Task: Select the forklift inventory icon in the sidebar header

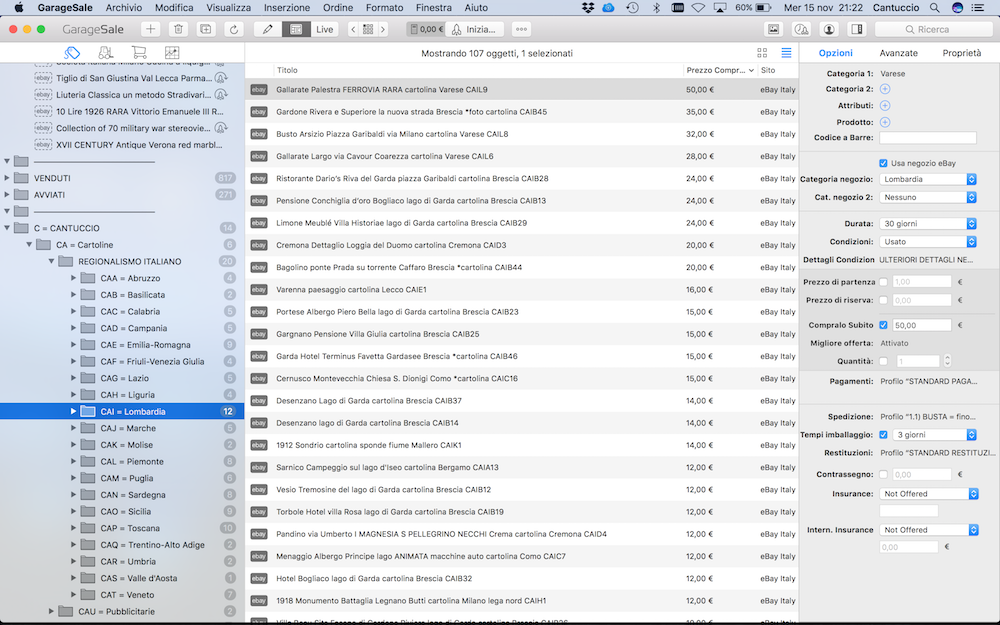Action: click(x=106, y=53)
